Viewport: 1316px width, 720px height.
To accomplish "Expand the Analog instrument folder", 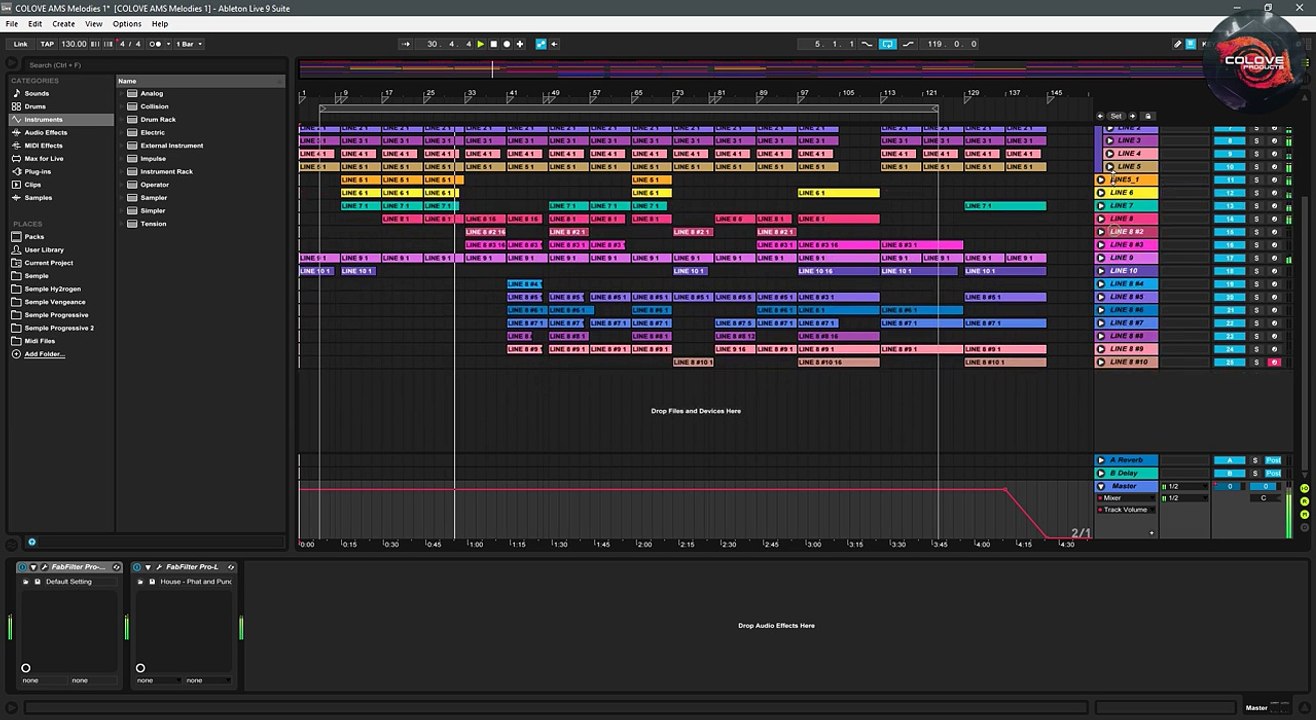I will click(x=122, y=94).
